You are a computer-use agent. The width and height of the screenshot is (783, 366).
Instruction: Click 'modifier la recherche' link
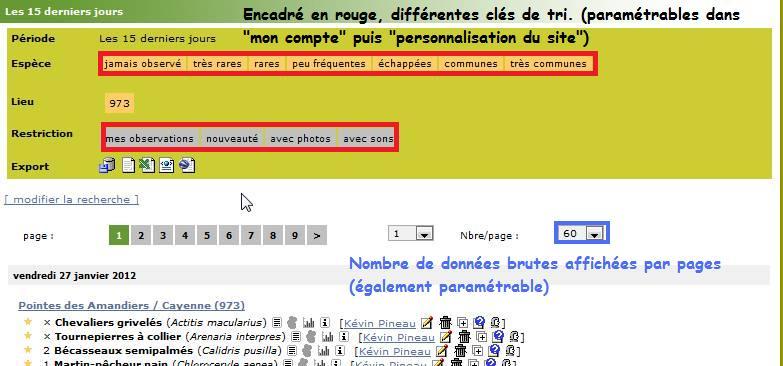tap(71, 200)
